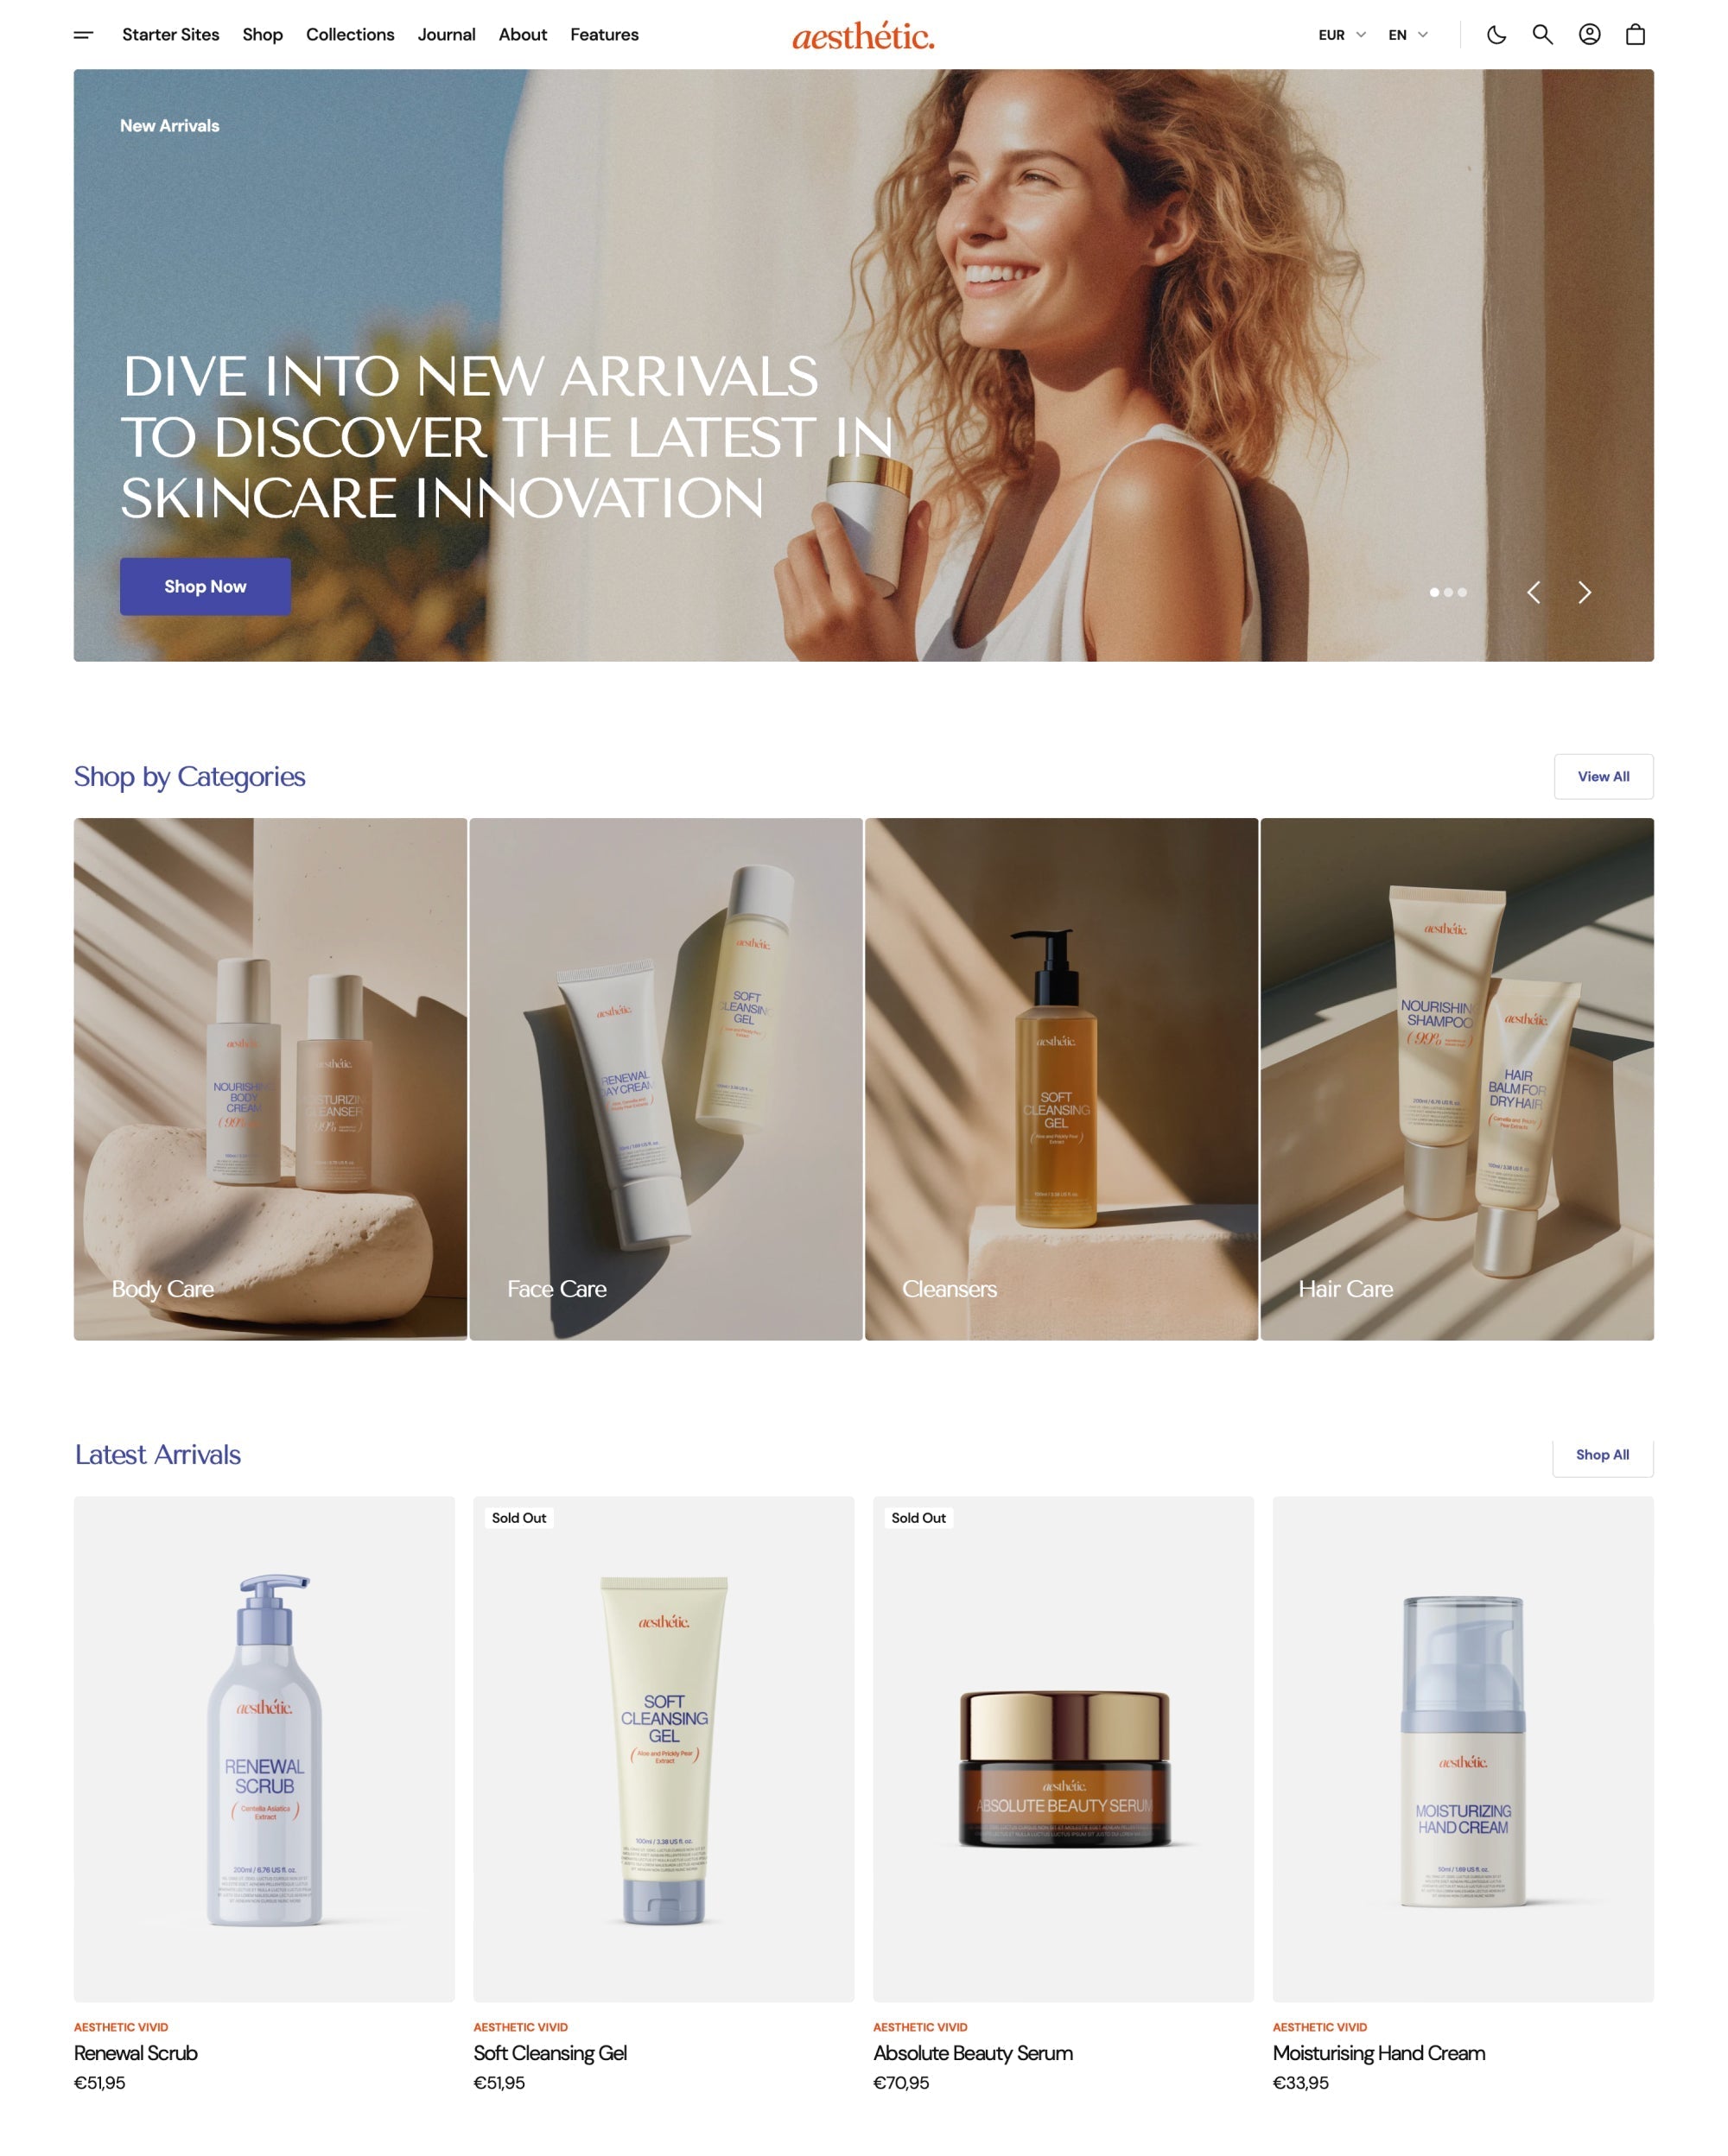
Task: Open the shopping cart icon
Action: (x=1636, y=34)
